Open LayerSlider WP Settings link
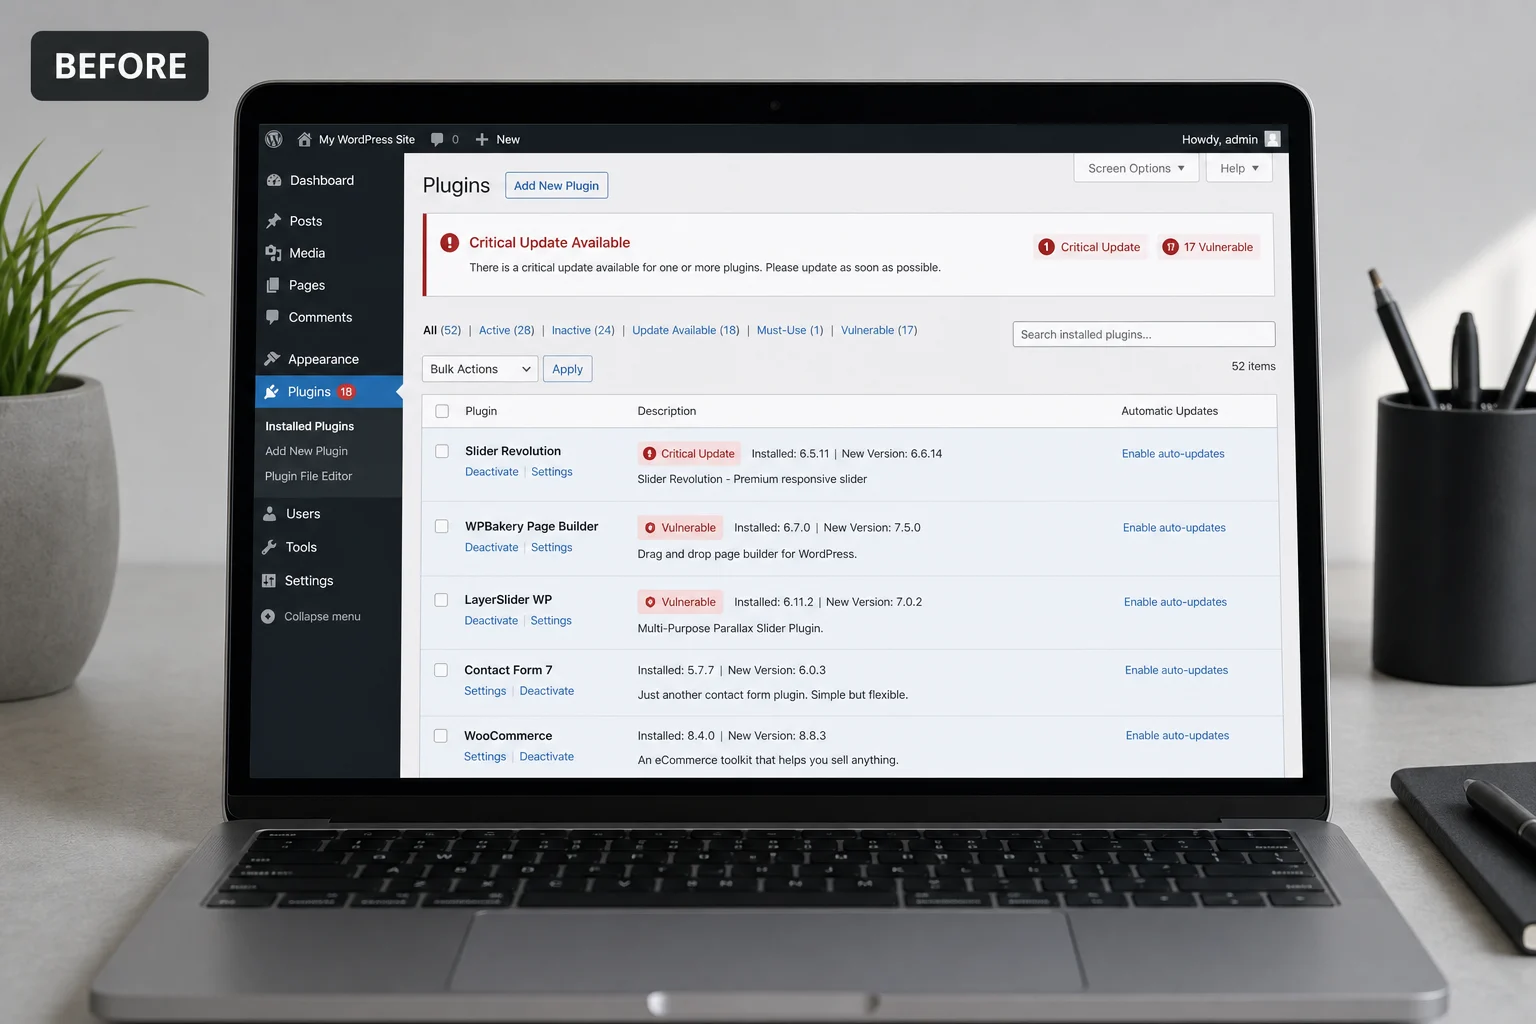This screenshot has width=1536, height=1024. point(551,621)
